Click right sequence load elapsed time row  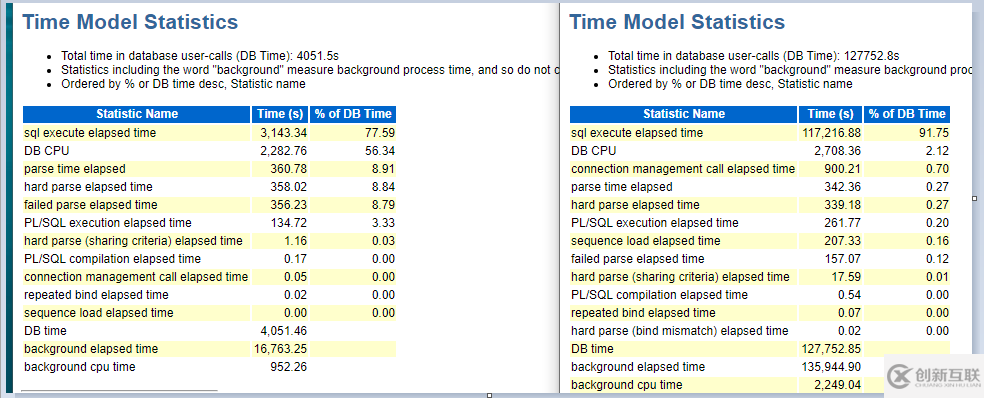click(760, 240)
